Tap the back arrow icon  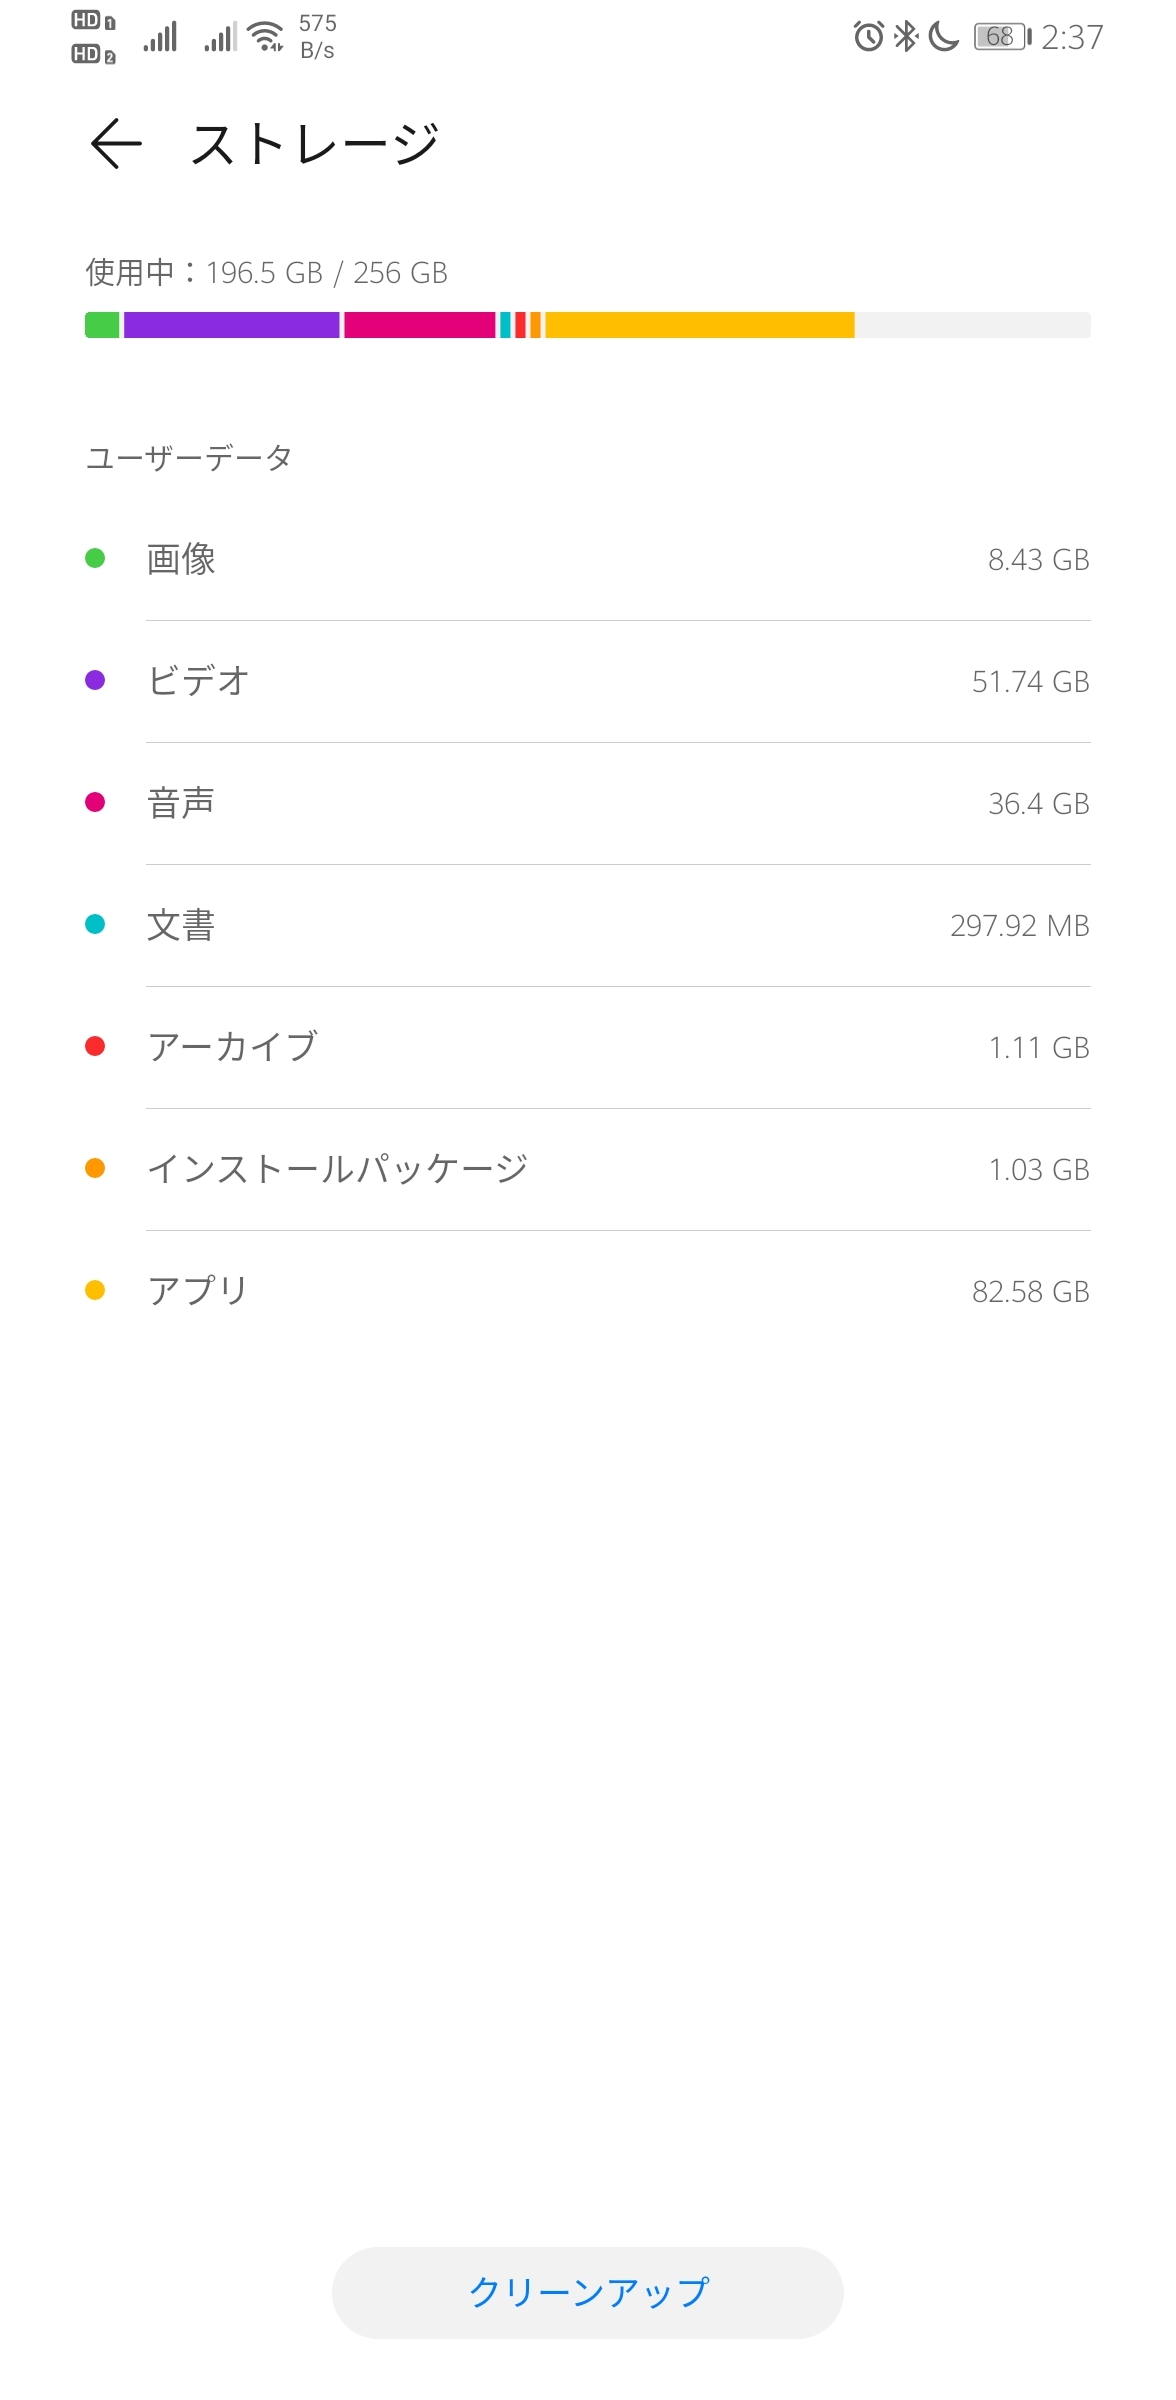tap(116, 144)
